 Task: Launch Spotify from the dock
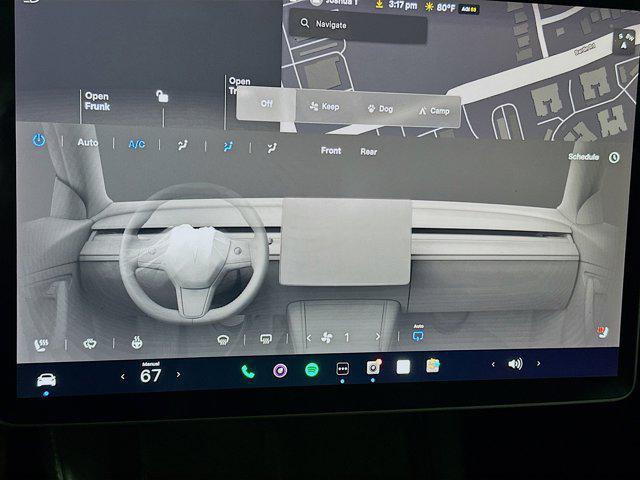pyautogui.click(x=312, y=370)
